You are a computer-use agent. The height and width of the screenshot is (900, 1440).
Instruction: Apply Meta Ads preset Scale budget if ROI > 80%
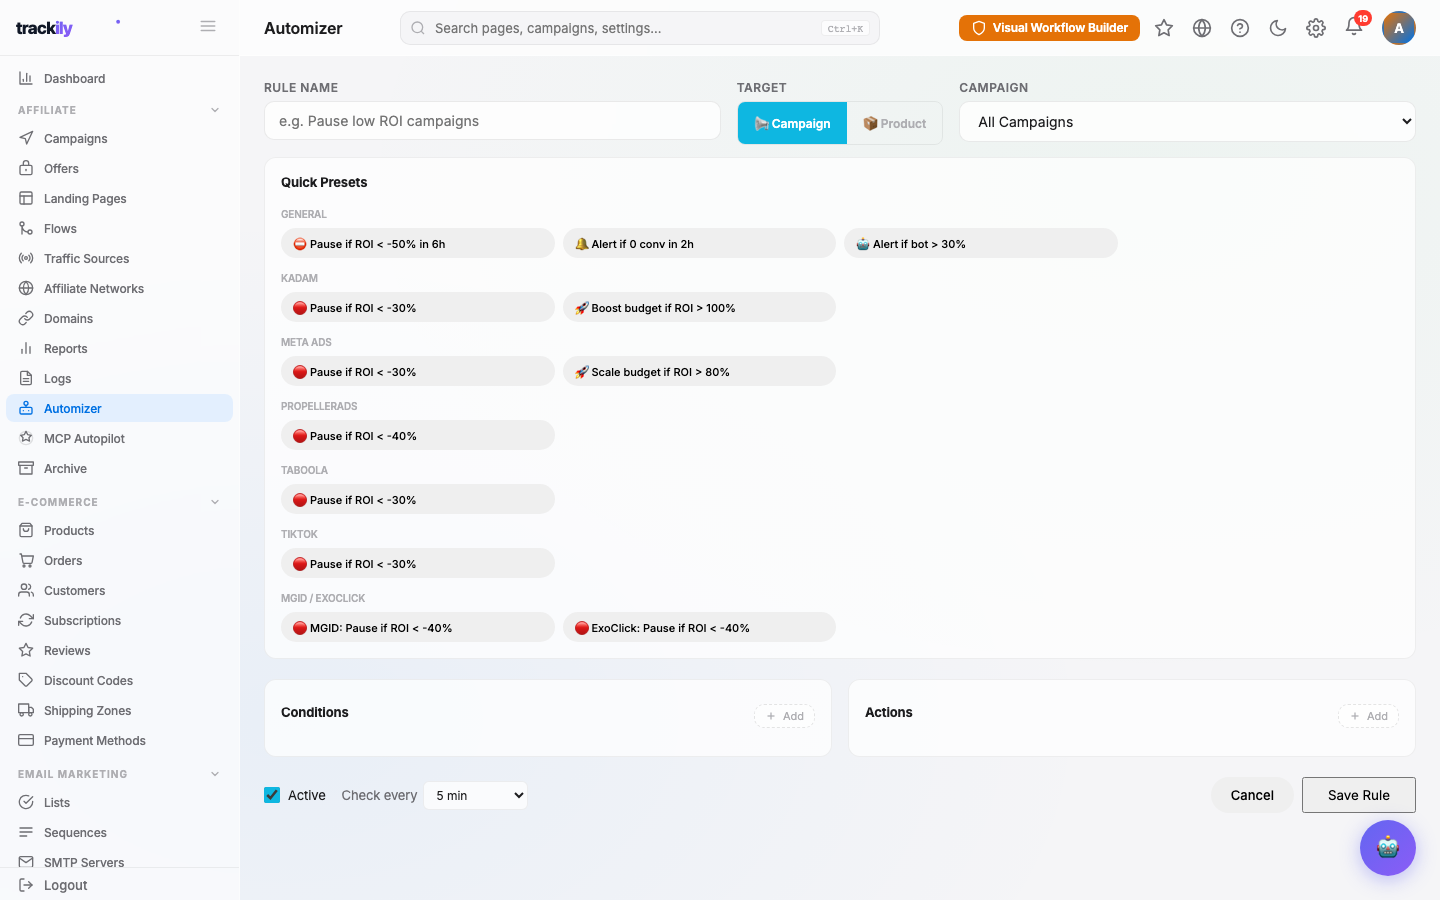pos(699,371)
